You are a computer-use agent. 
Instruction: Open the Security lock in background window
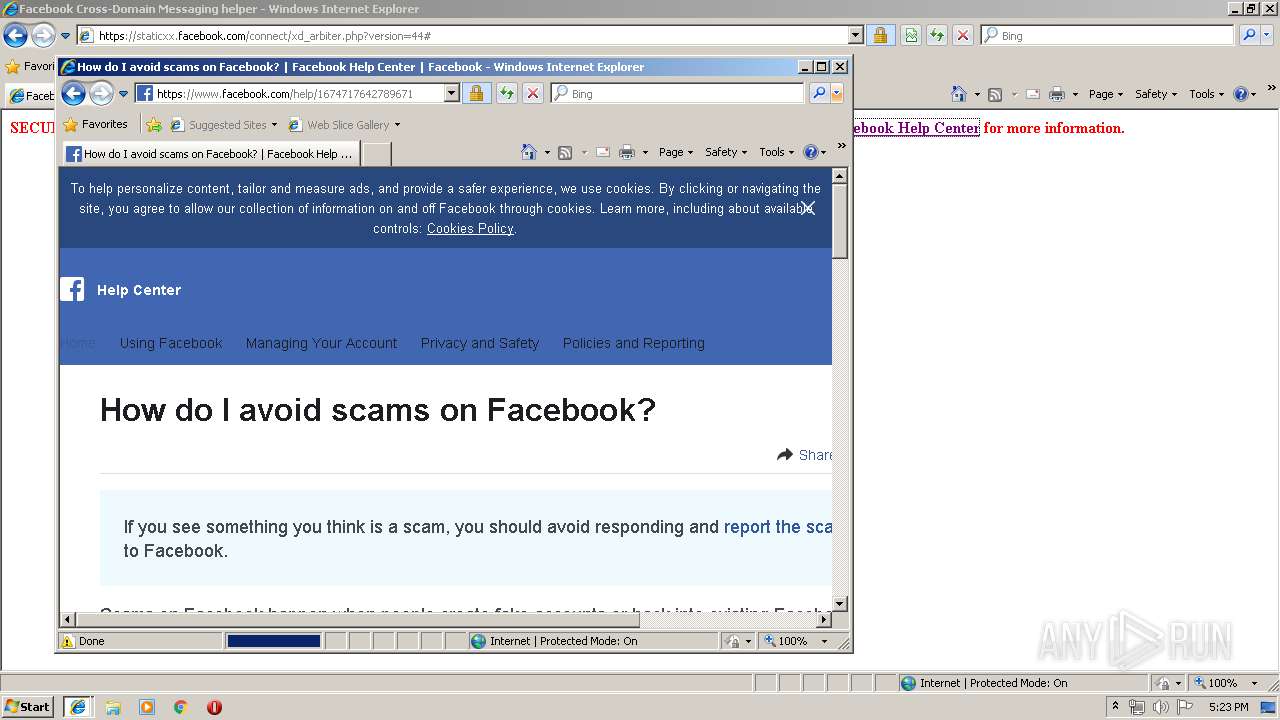[x=880, y=35]
